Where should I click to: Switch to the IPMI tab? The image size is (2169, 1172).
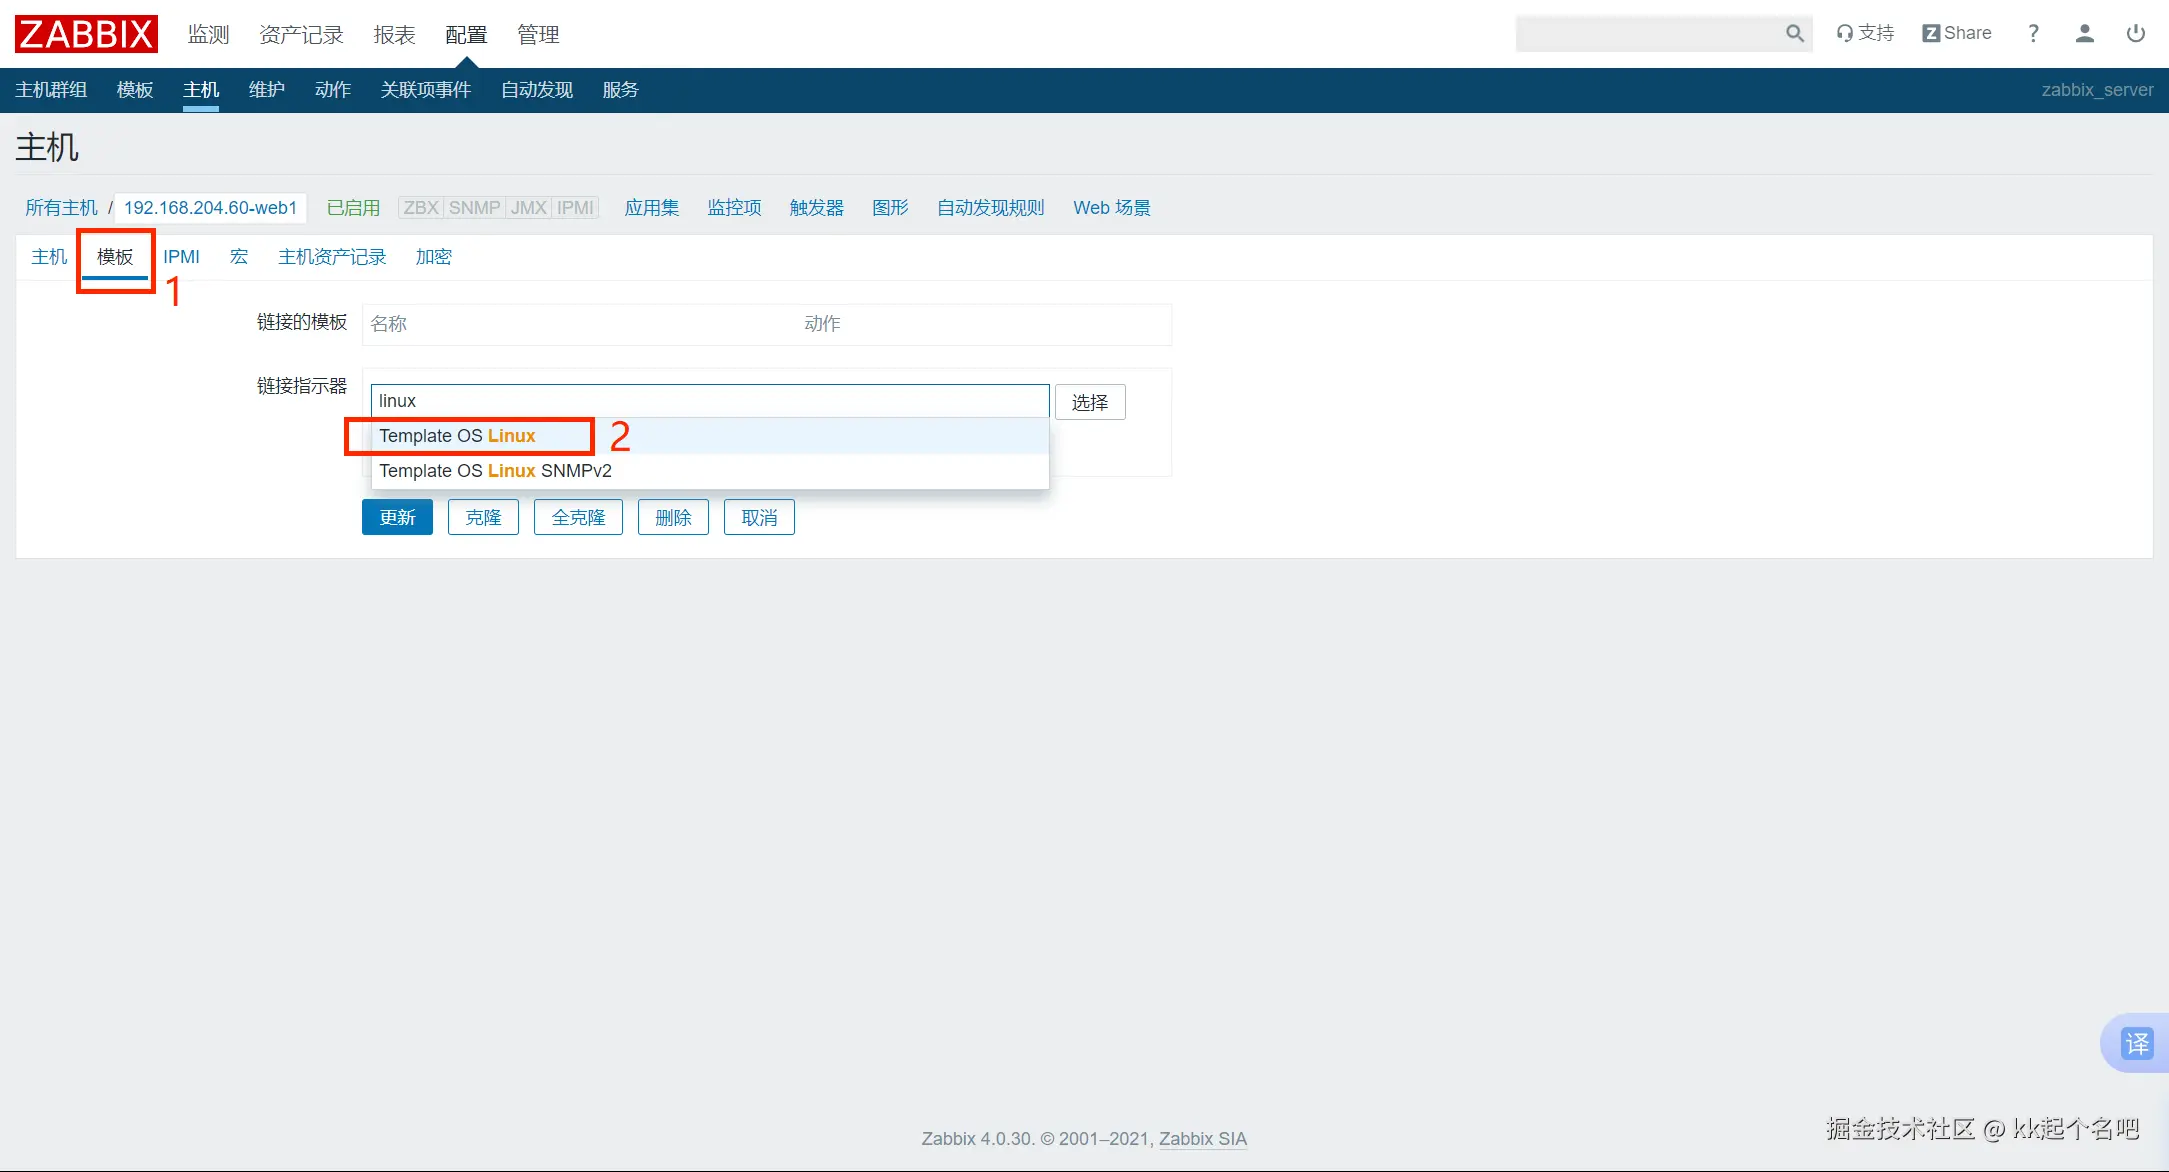181,257
